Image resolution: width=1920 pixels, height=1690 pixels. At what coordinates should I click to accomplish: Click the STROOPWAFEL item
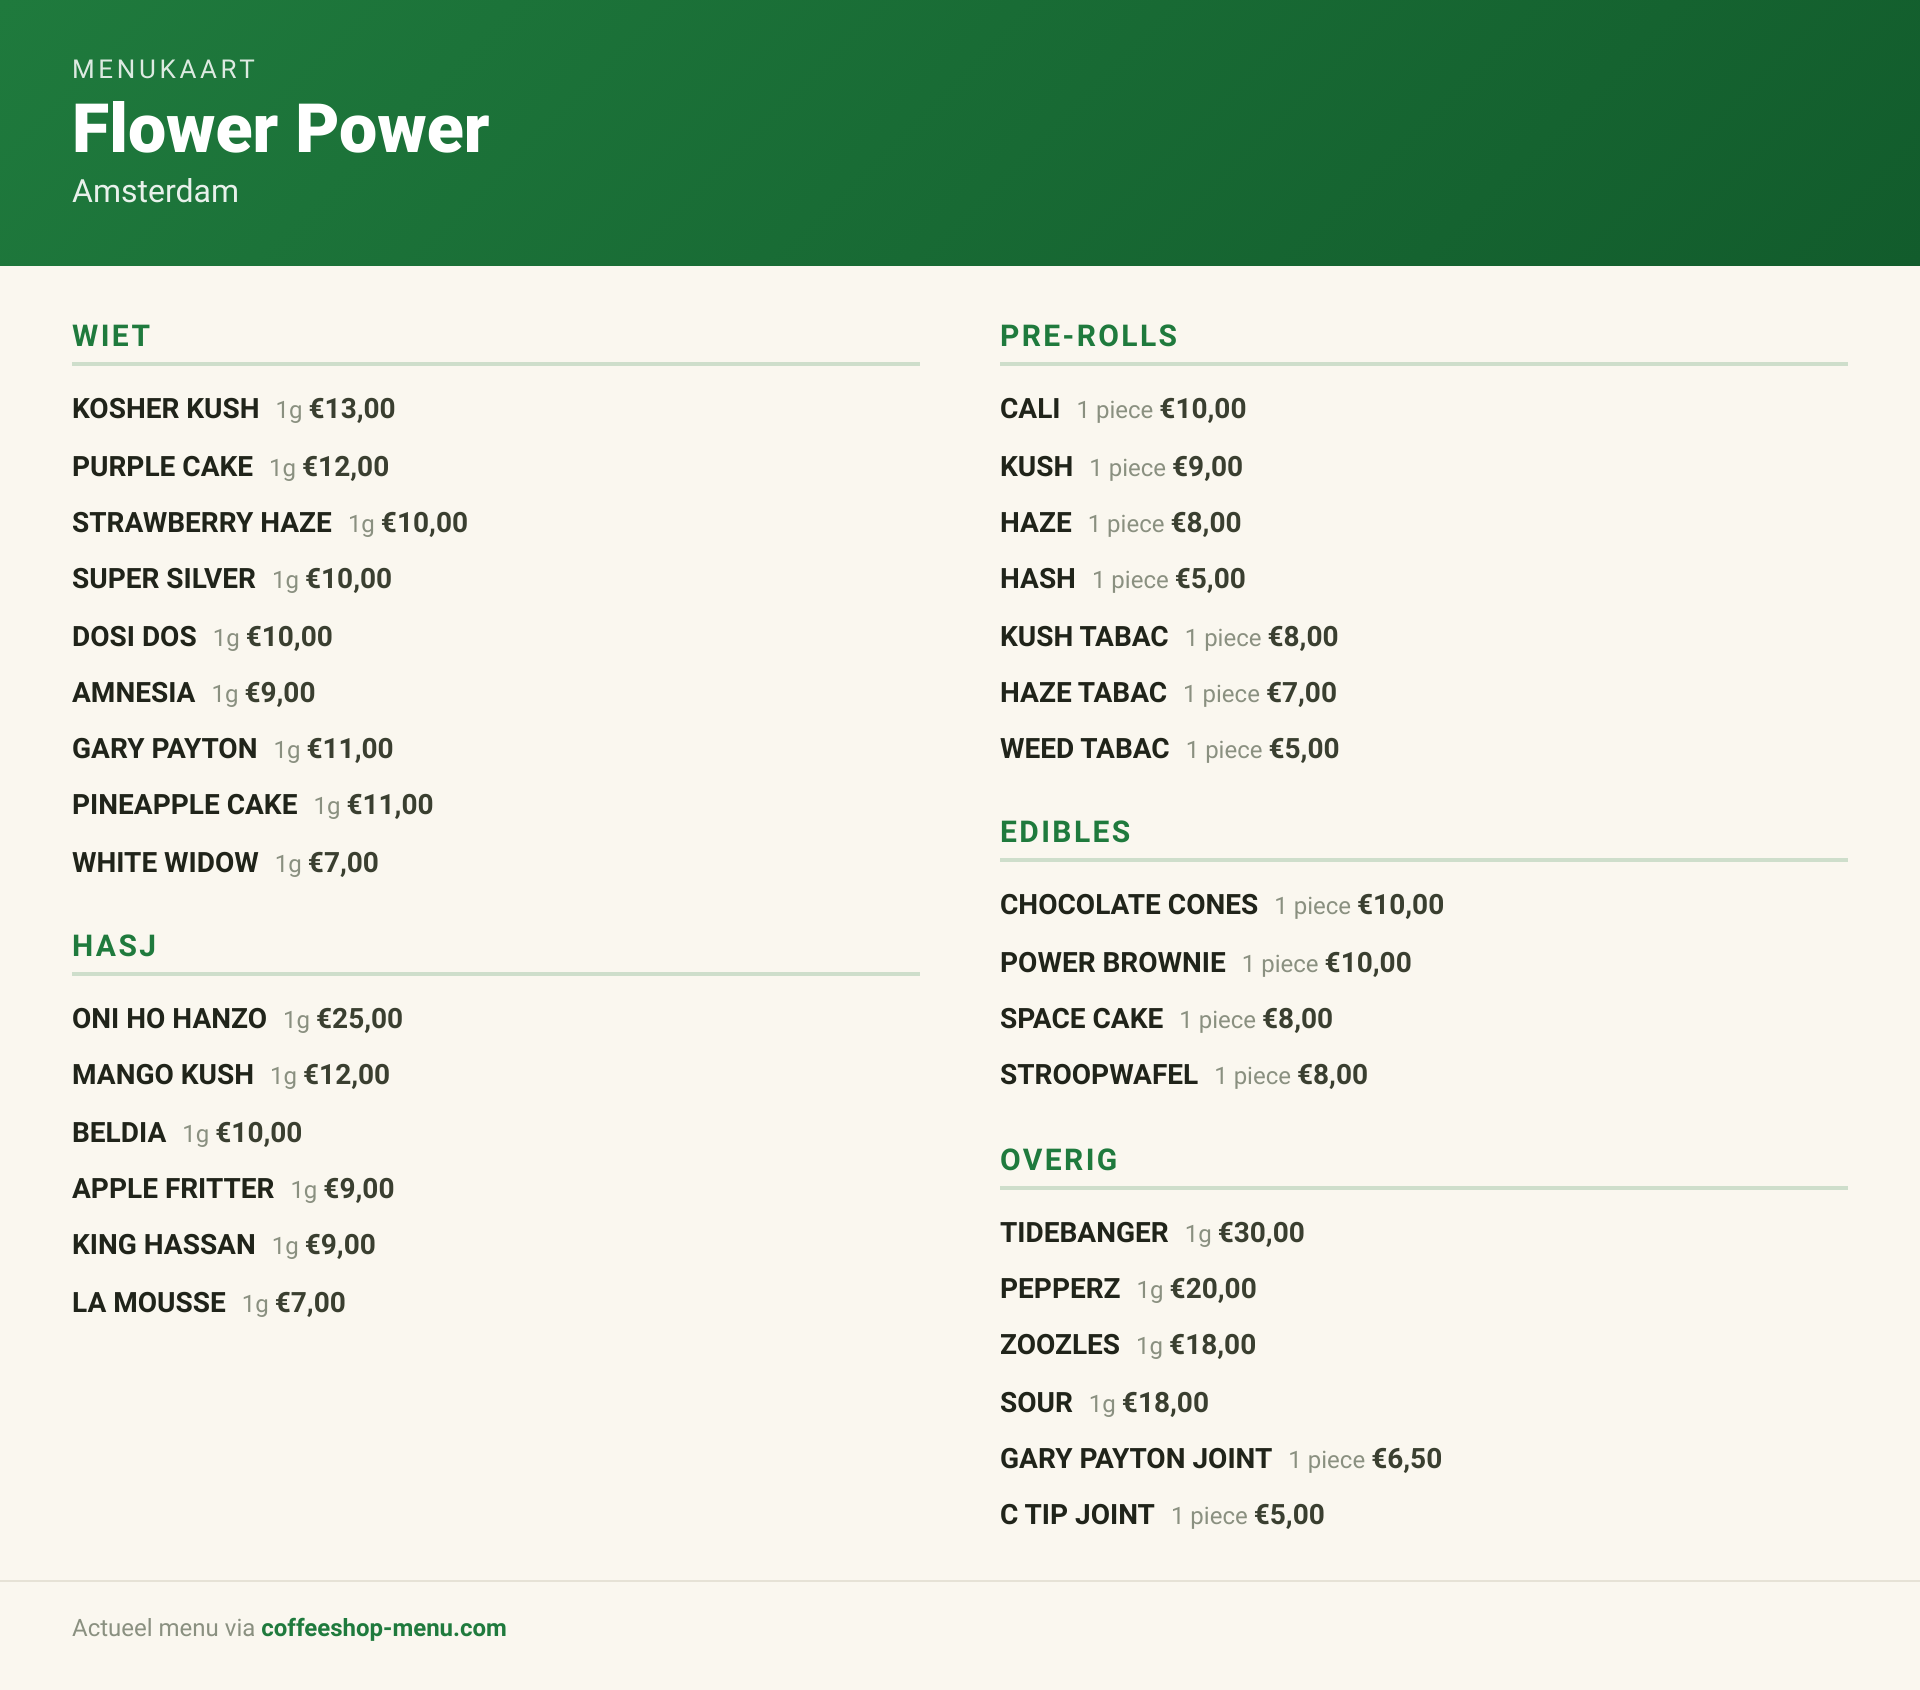(1184, 1075)
